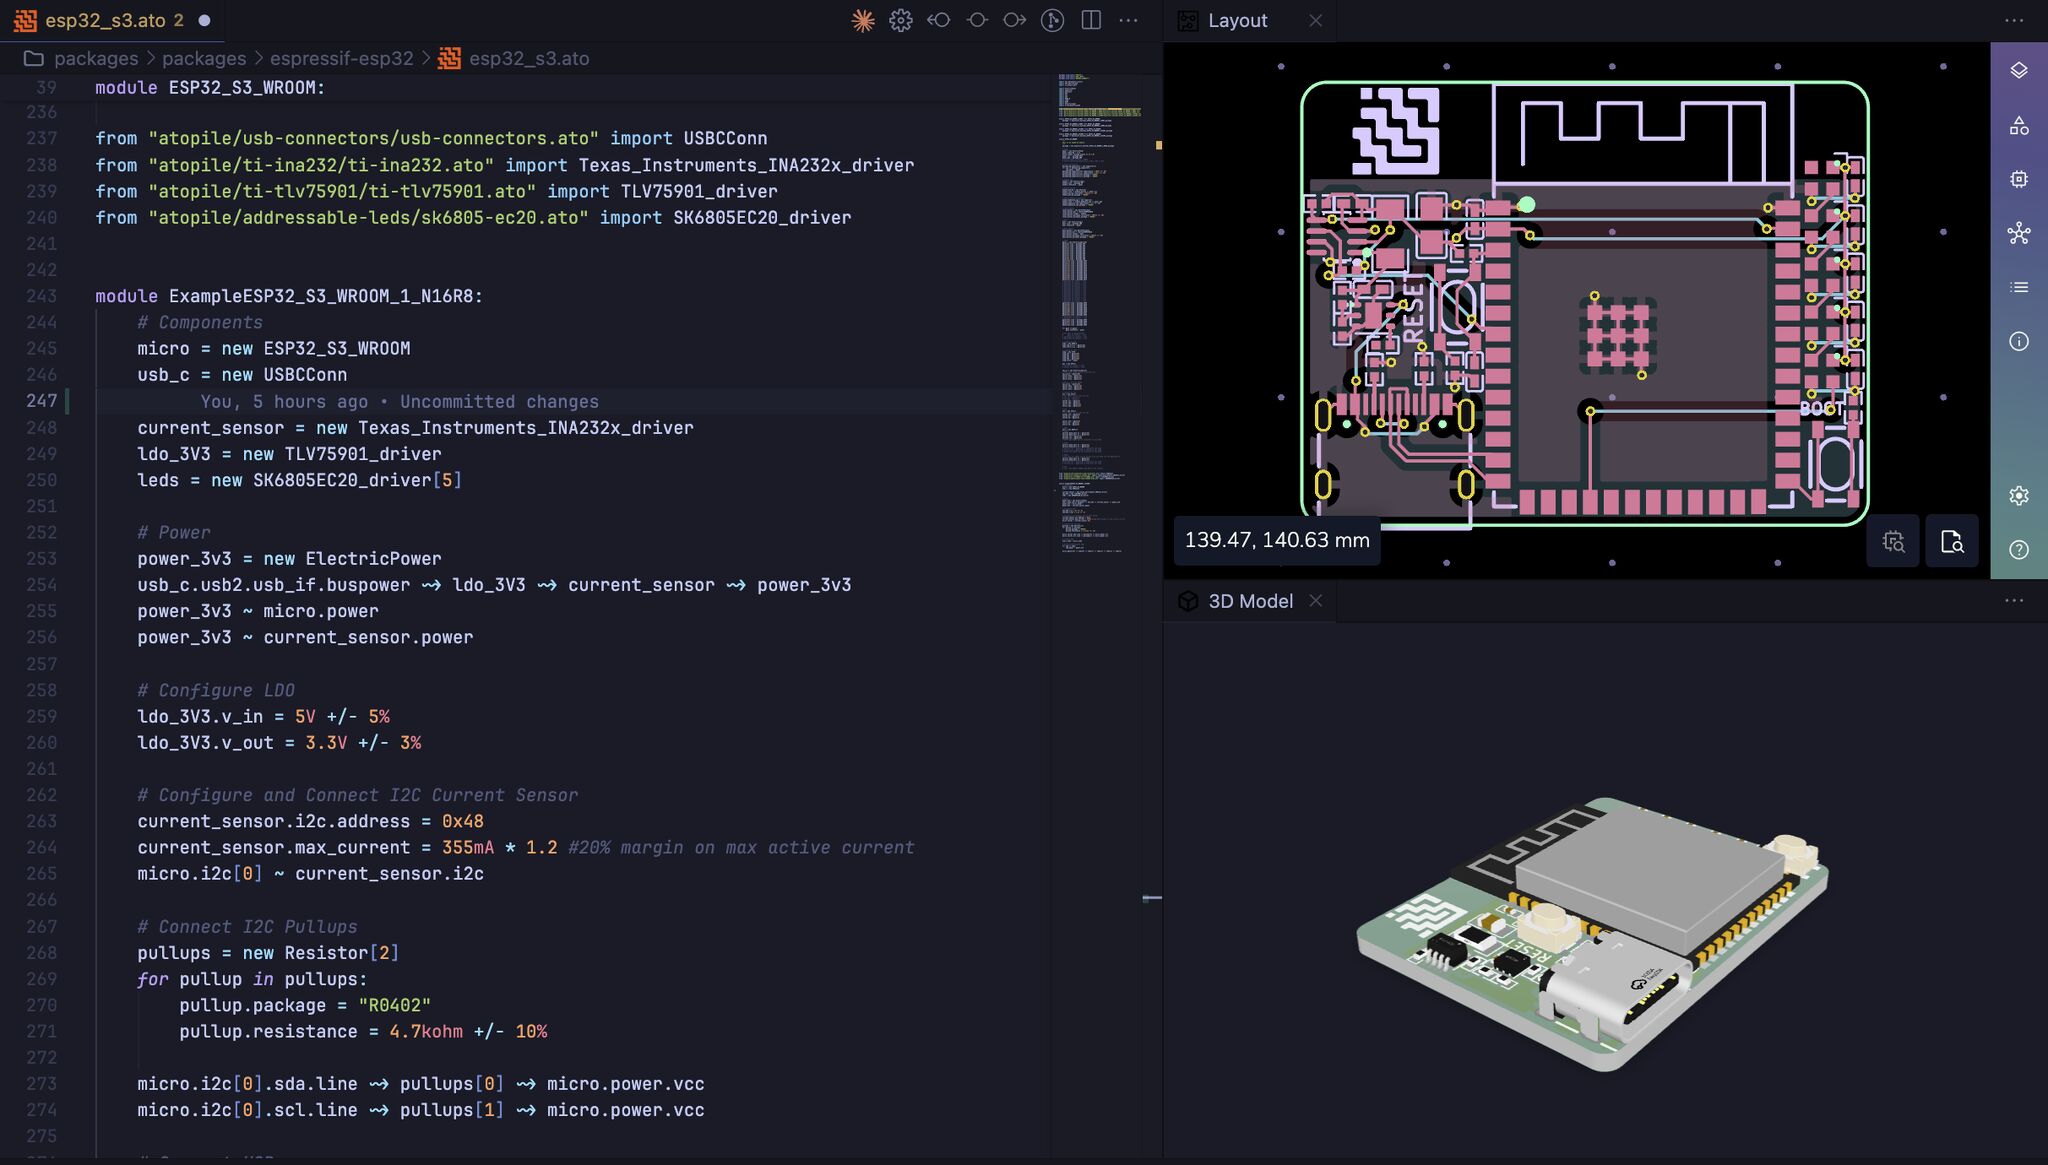2048x1165 pixels.
Task: Click '# Connect I2C Pullups' comment
Action: (247, 927)
